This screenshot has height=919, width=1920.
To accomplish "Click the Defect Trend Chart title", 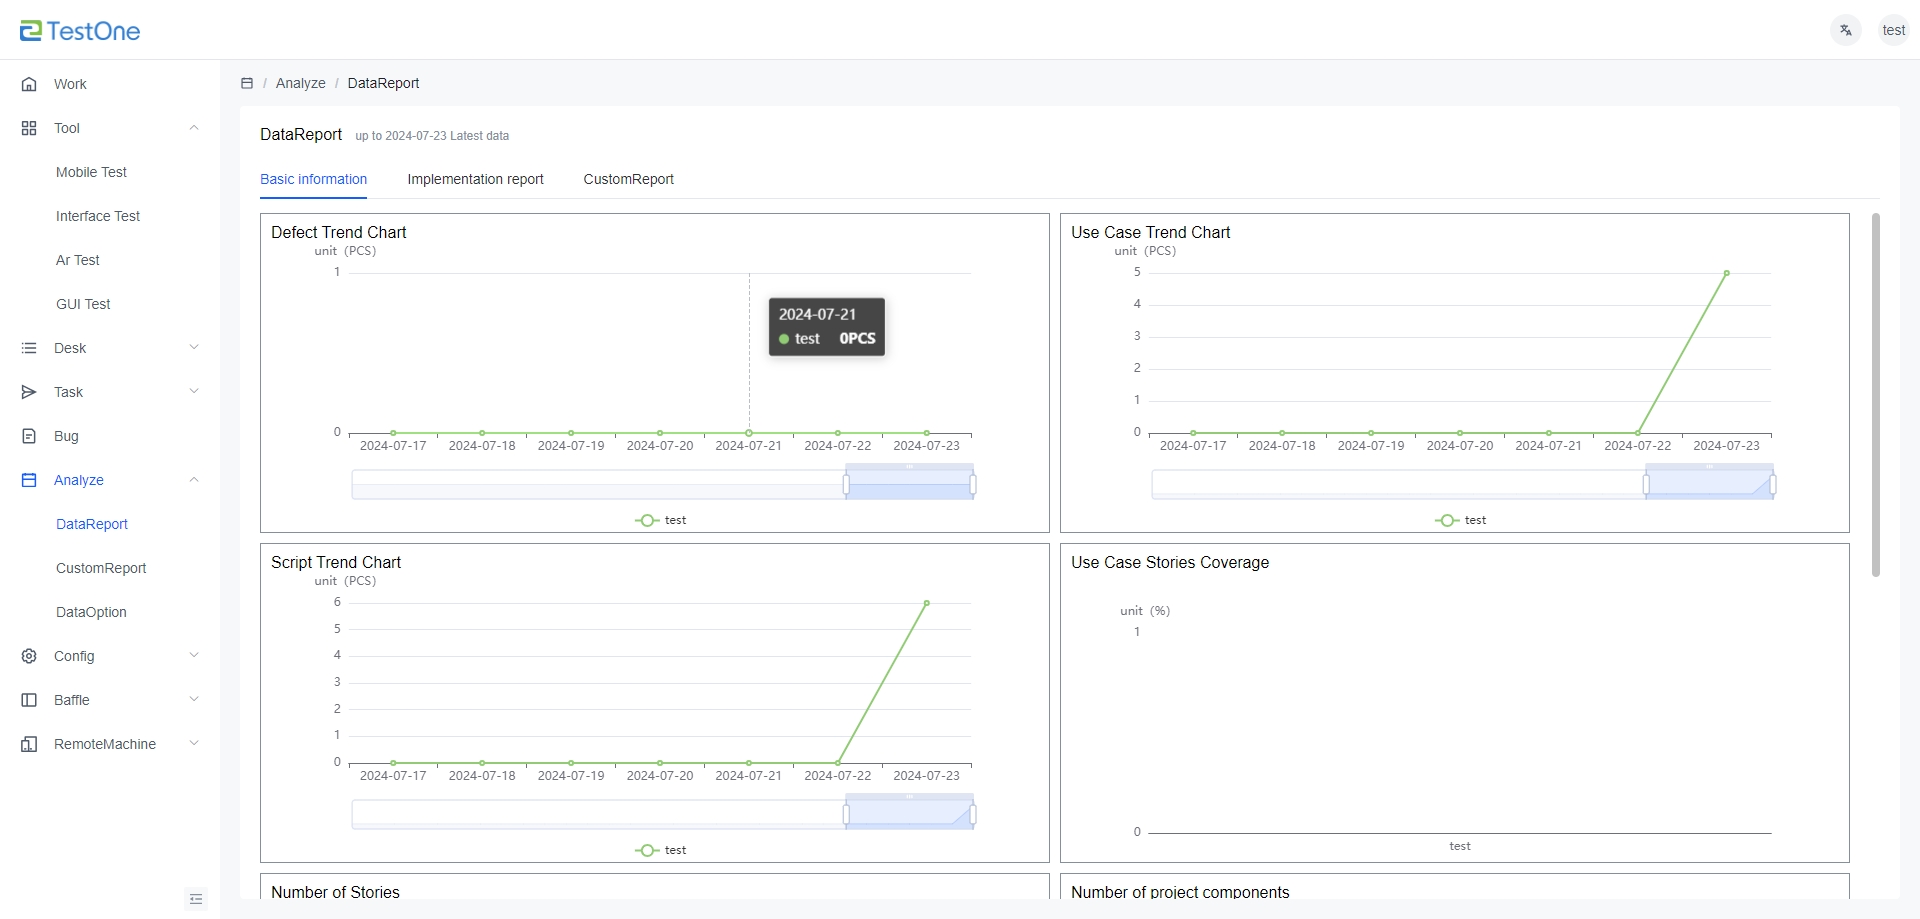I will click(x=339, y=232).
